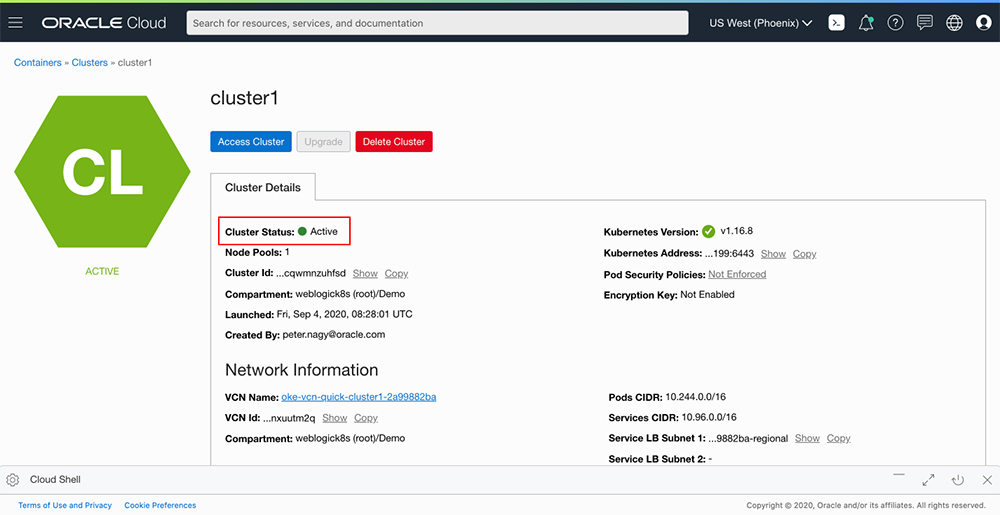This screenshot has height=515, width=1000.
Task: Show the full Cluster Id
Action: point(365,273)
